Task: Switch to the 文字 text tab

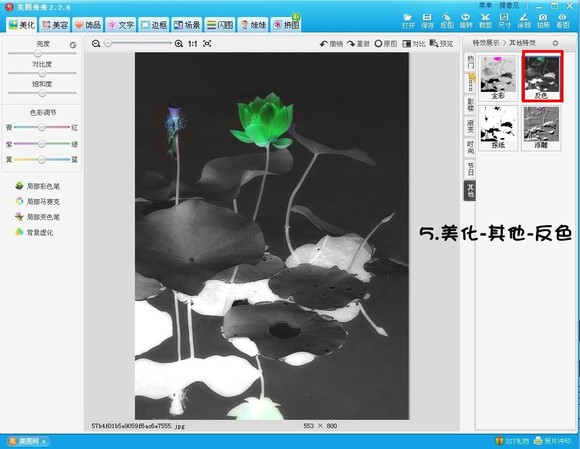Action: coord(121,25)
